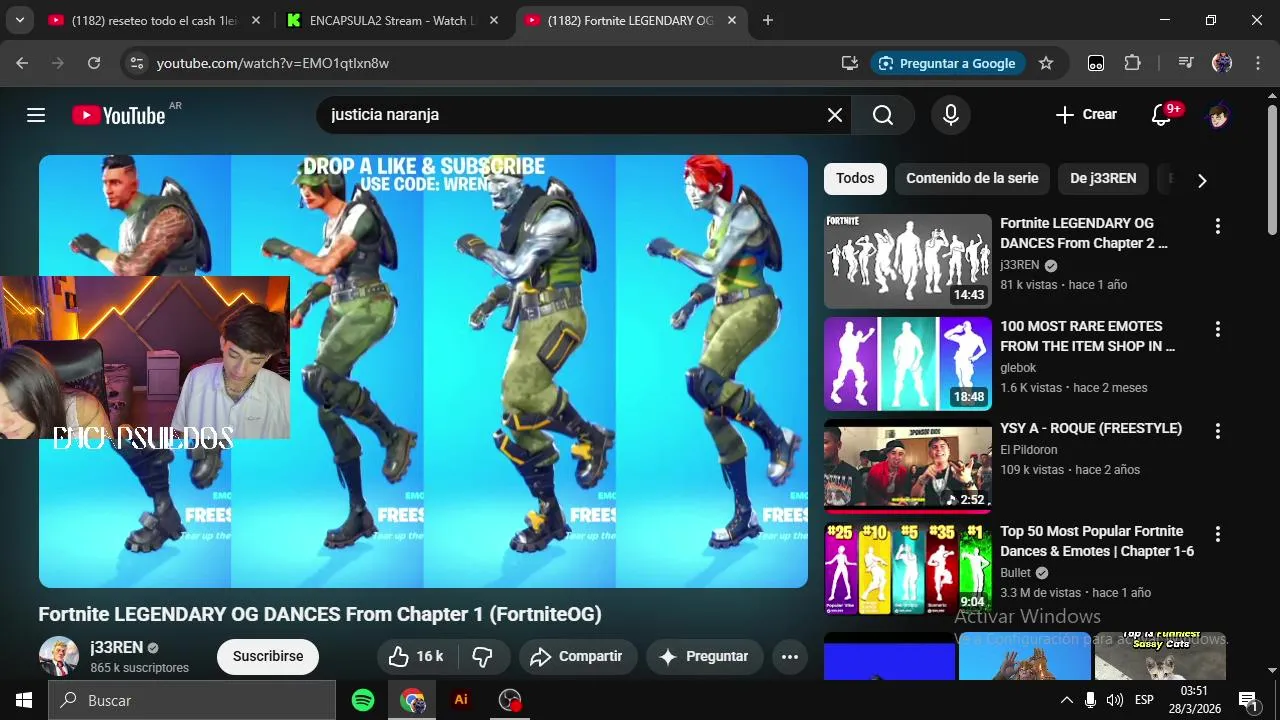1280x720 pixels.
Task: Open the ESP input language indicator
Action: (1144, 700)
